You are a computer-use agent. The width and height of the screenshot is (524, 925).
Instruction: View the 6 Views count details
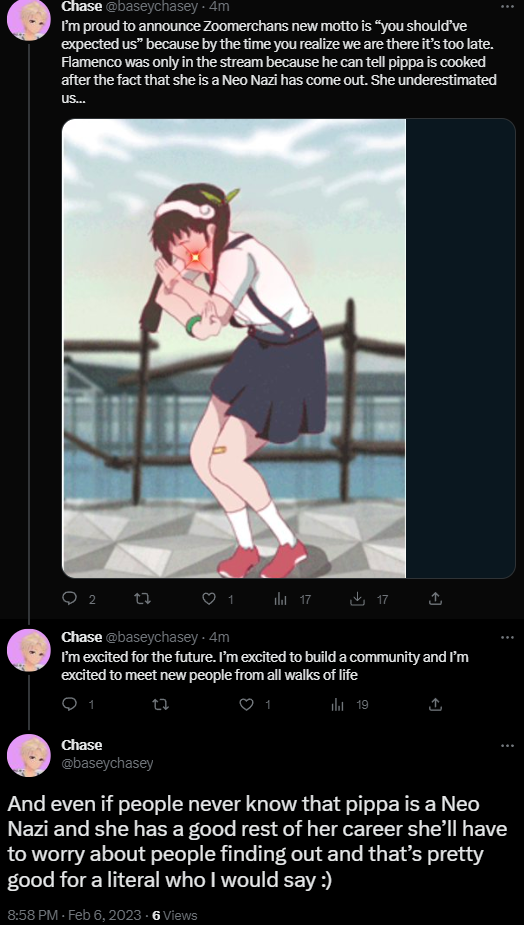tap(175, 915)
